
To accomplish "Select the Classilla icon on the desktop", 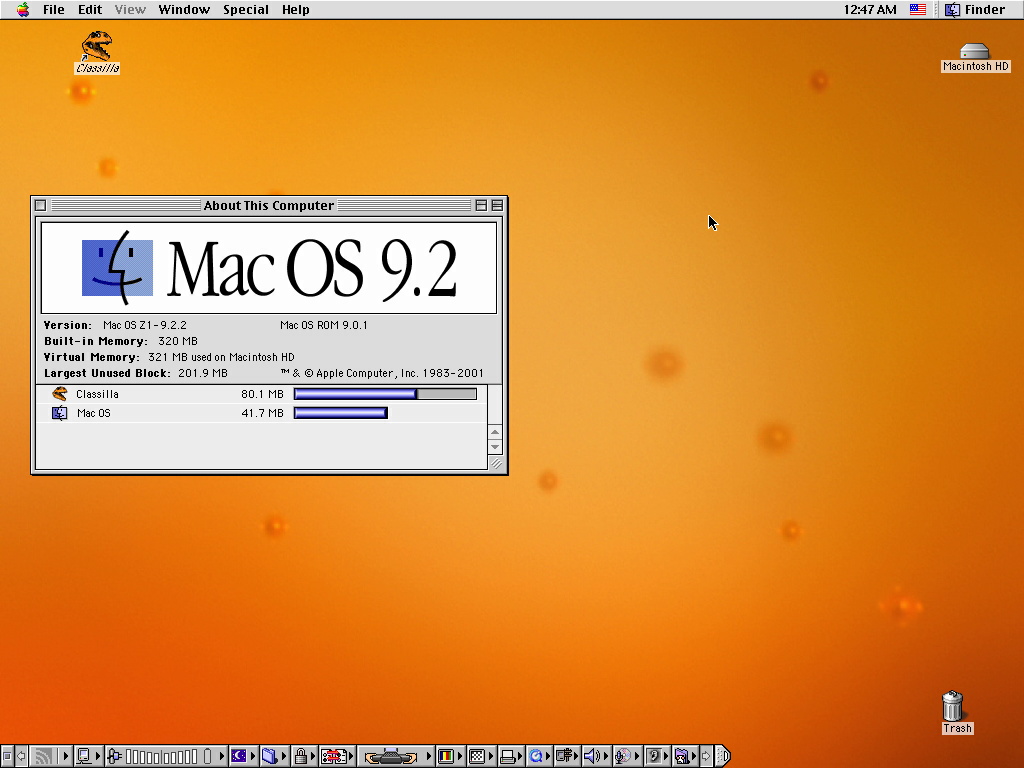I will pyautogui.click(x=97, y=46).
